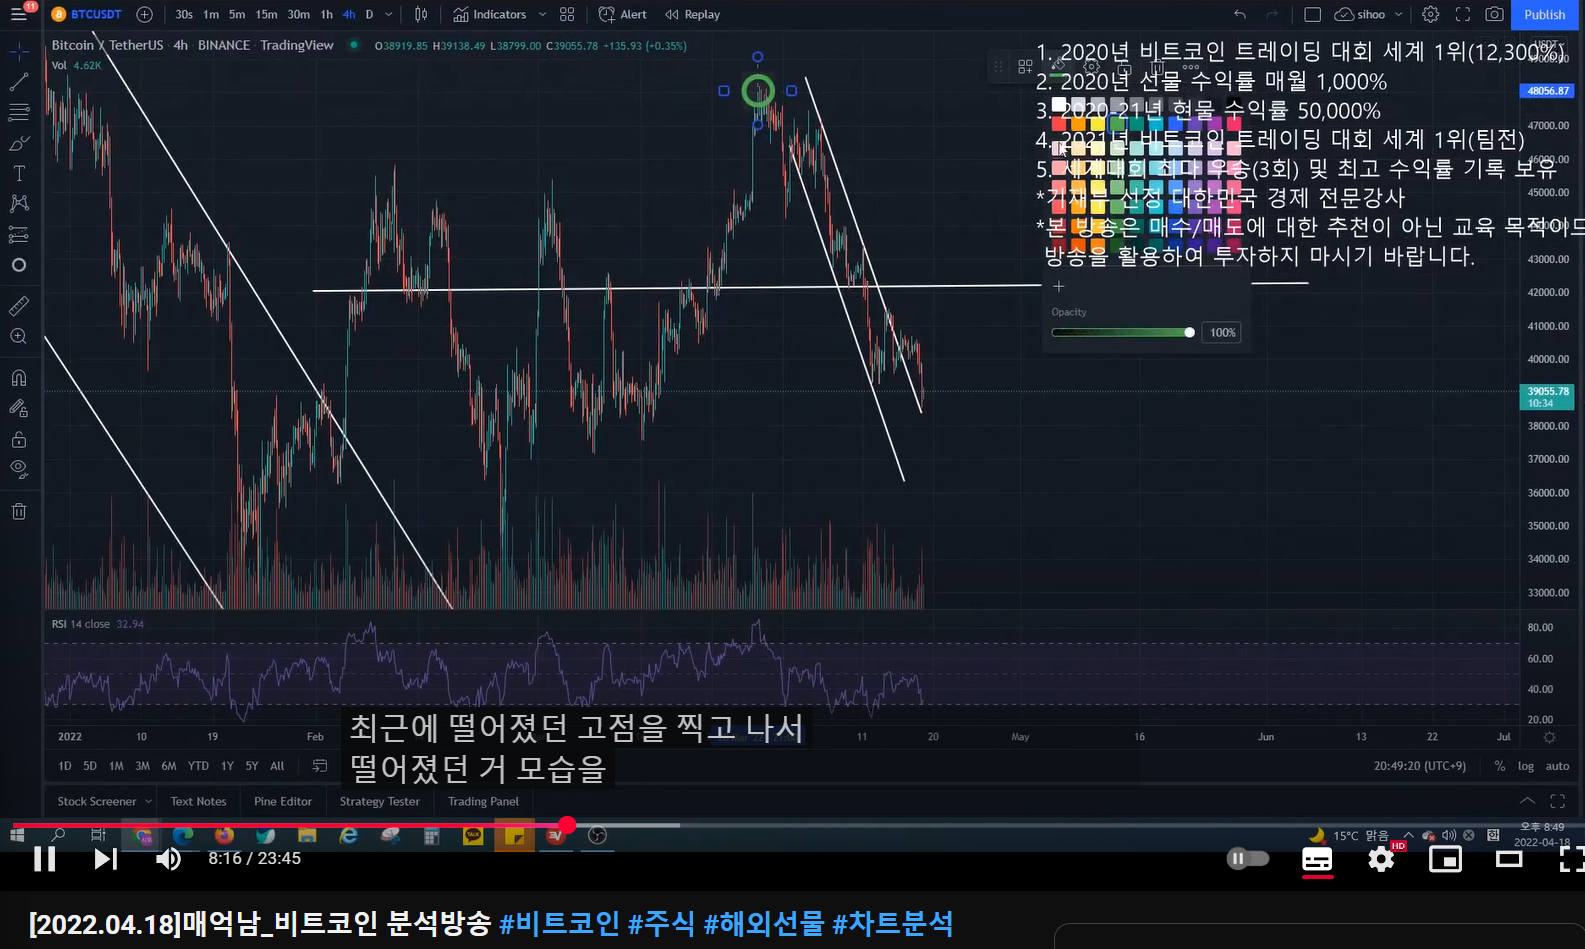Select the YTD date range
Viewport: 1585px width, 949px height.
(x=198, y=766)
